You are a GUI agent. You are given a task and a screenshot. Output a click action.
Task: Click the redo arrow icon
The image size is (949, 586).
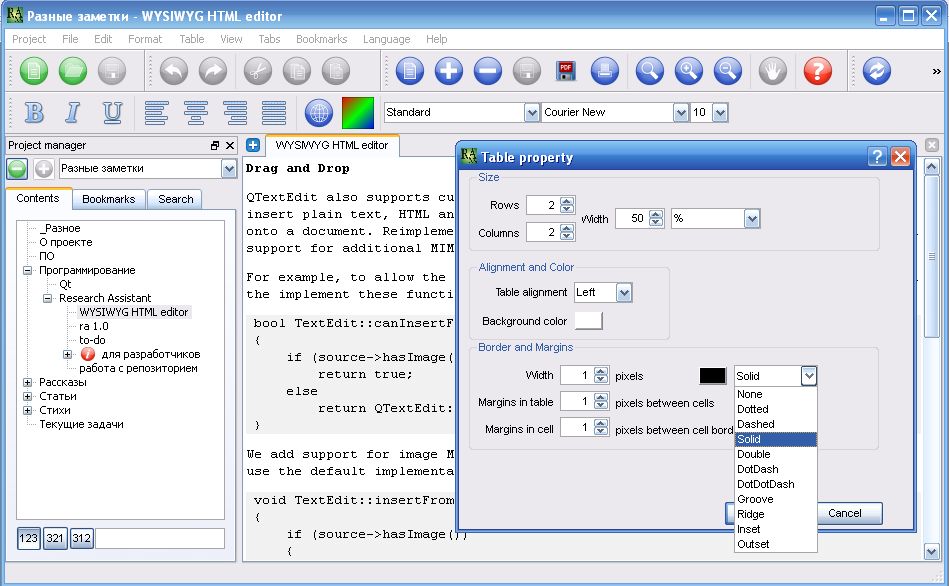(x=213, y=71)
